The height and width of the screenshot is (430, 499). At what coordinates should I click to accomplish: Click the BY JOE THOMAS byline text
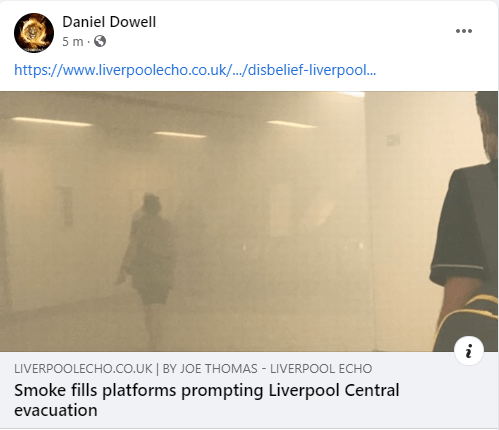(x=210, y=369)
